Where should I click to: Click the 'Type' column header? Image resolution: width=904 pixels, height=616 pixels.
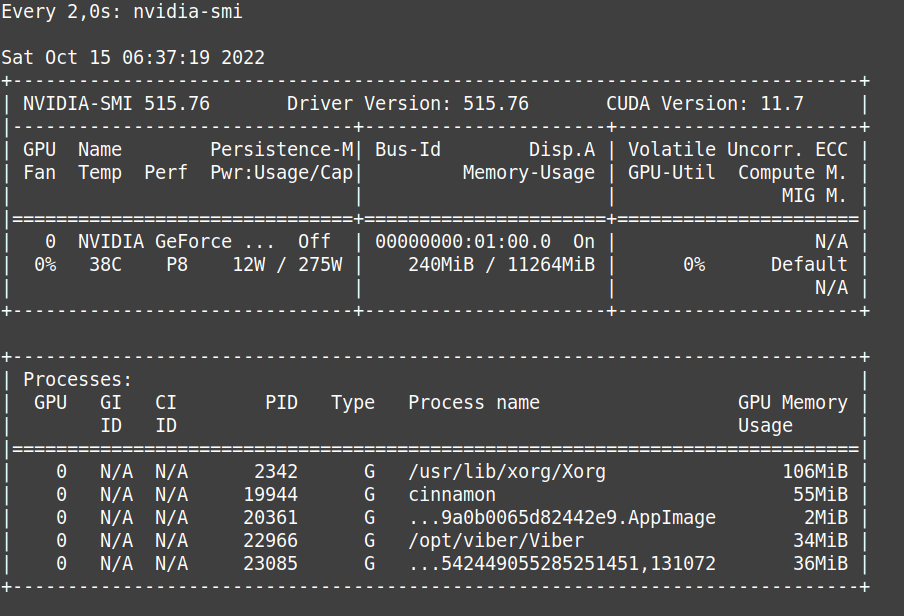pyautogui.click(x=353, y=403)
